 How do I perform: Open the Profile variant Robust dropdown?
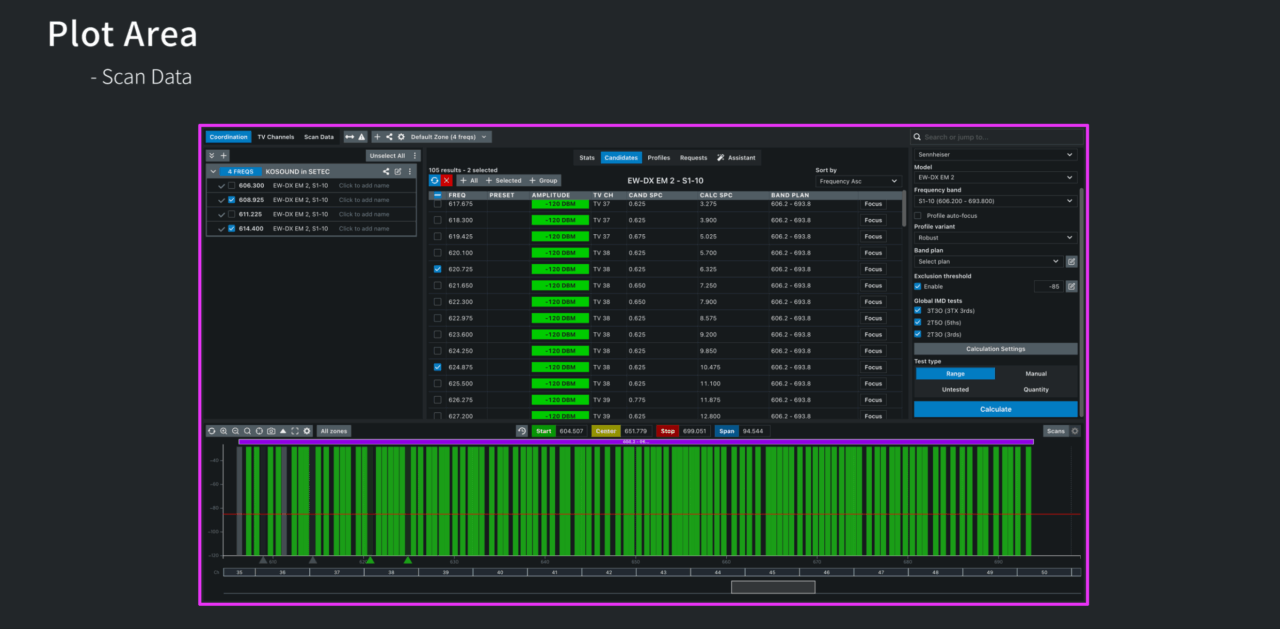pyautogui.click(x=995, y=238)
